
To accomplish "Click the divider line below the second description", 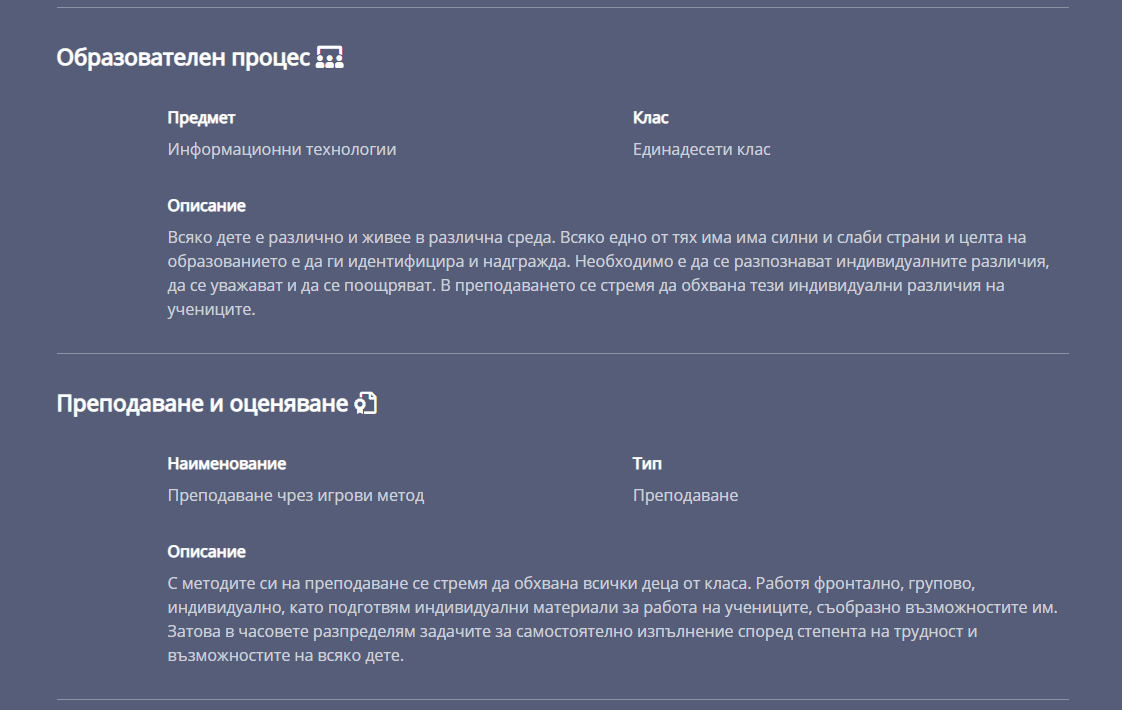I will coord(562,699).
